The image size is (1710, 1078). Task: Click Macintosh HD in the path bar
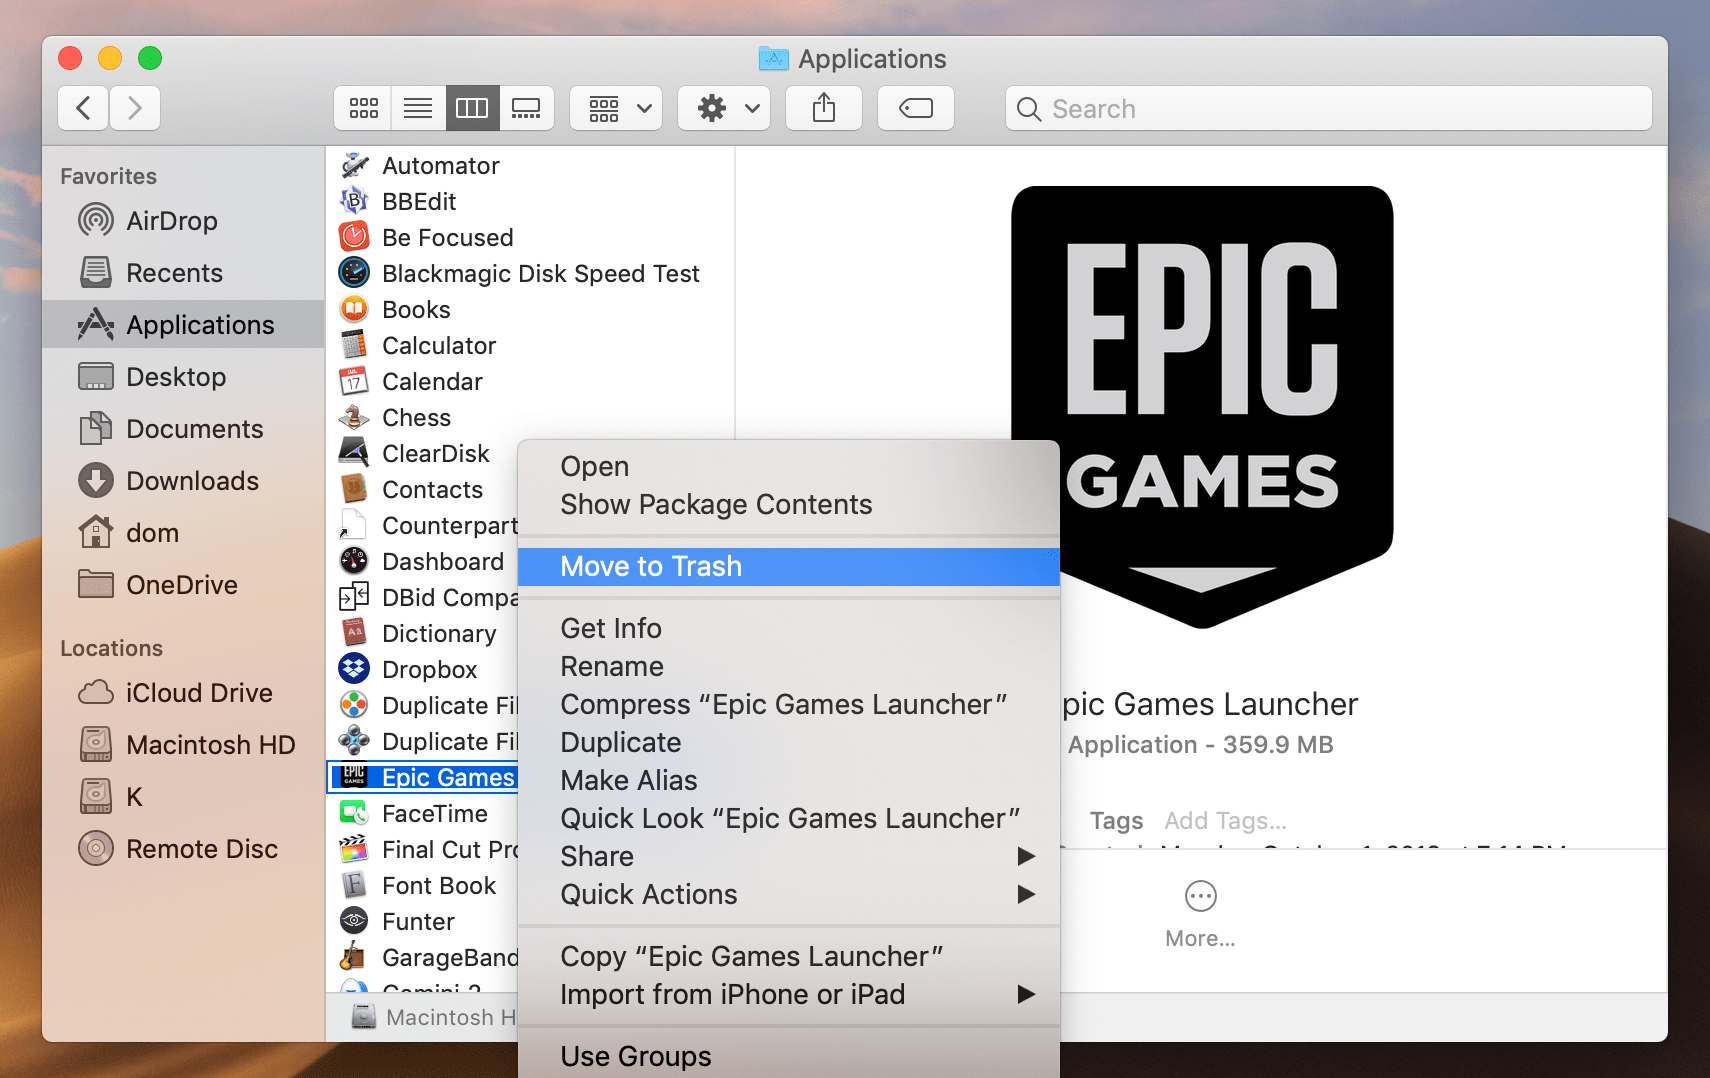click(x=434, y=1017)
